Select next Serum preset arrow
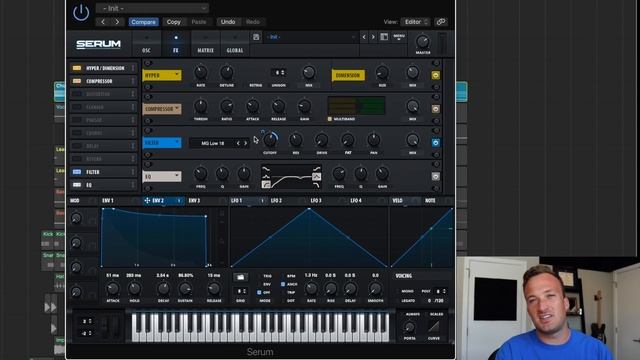The height and width of the screenshot is (360, 640). [373, 37]
